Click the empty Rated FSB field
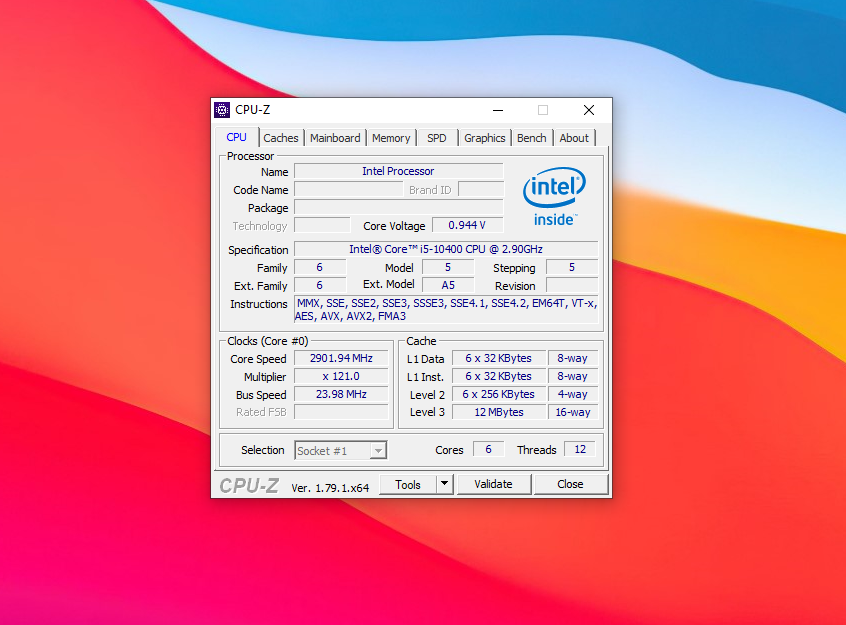This screenshot has height=625, width=846. 341,412
